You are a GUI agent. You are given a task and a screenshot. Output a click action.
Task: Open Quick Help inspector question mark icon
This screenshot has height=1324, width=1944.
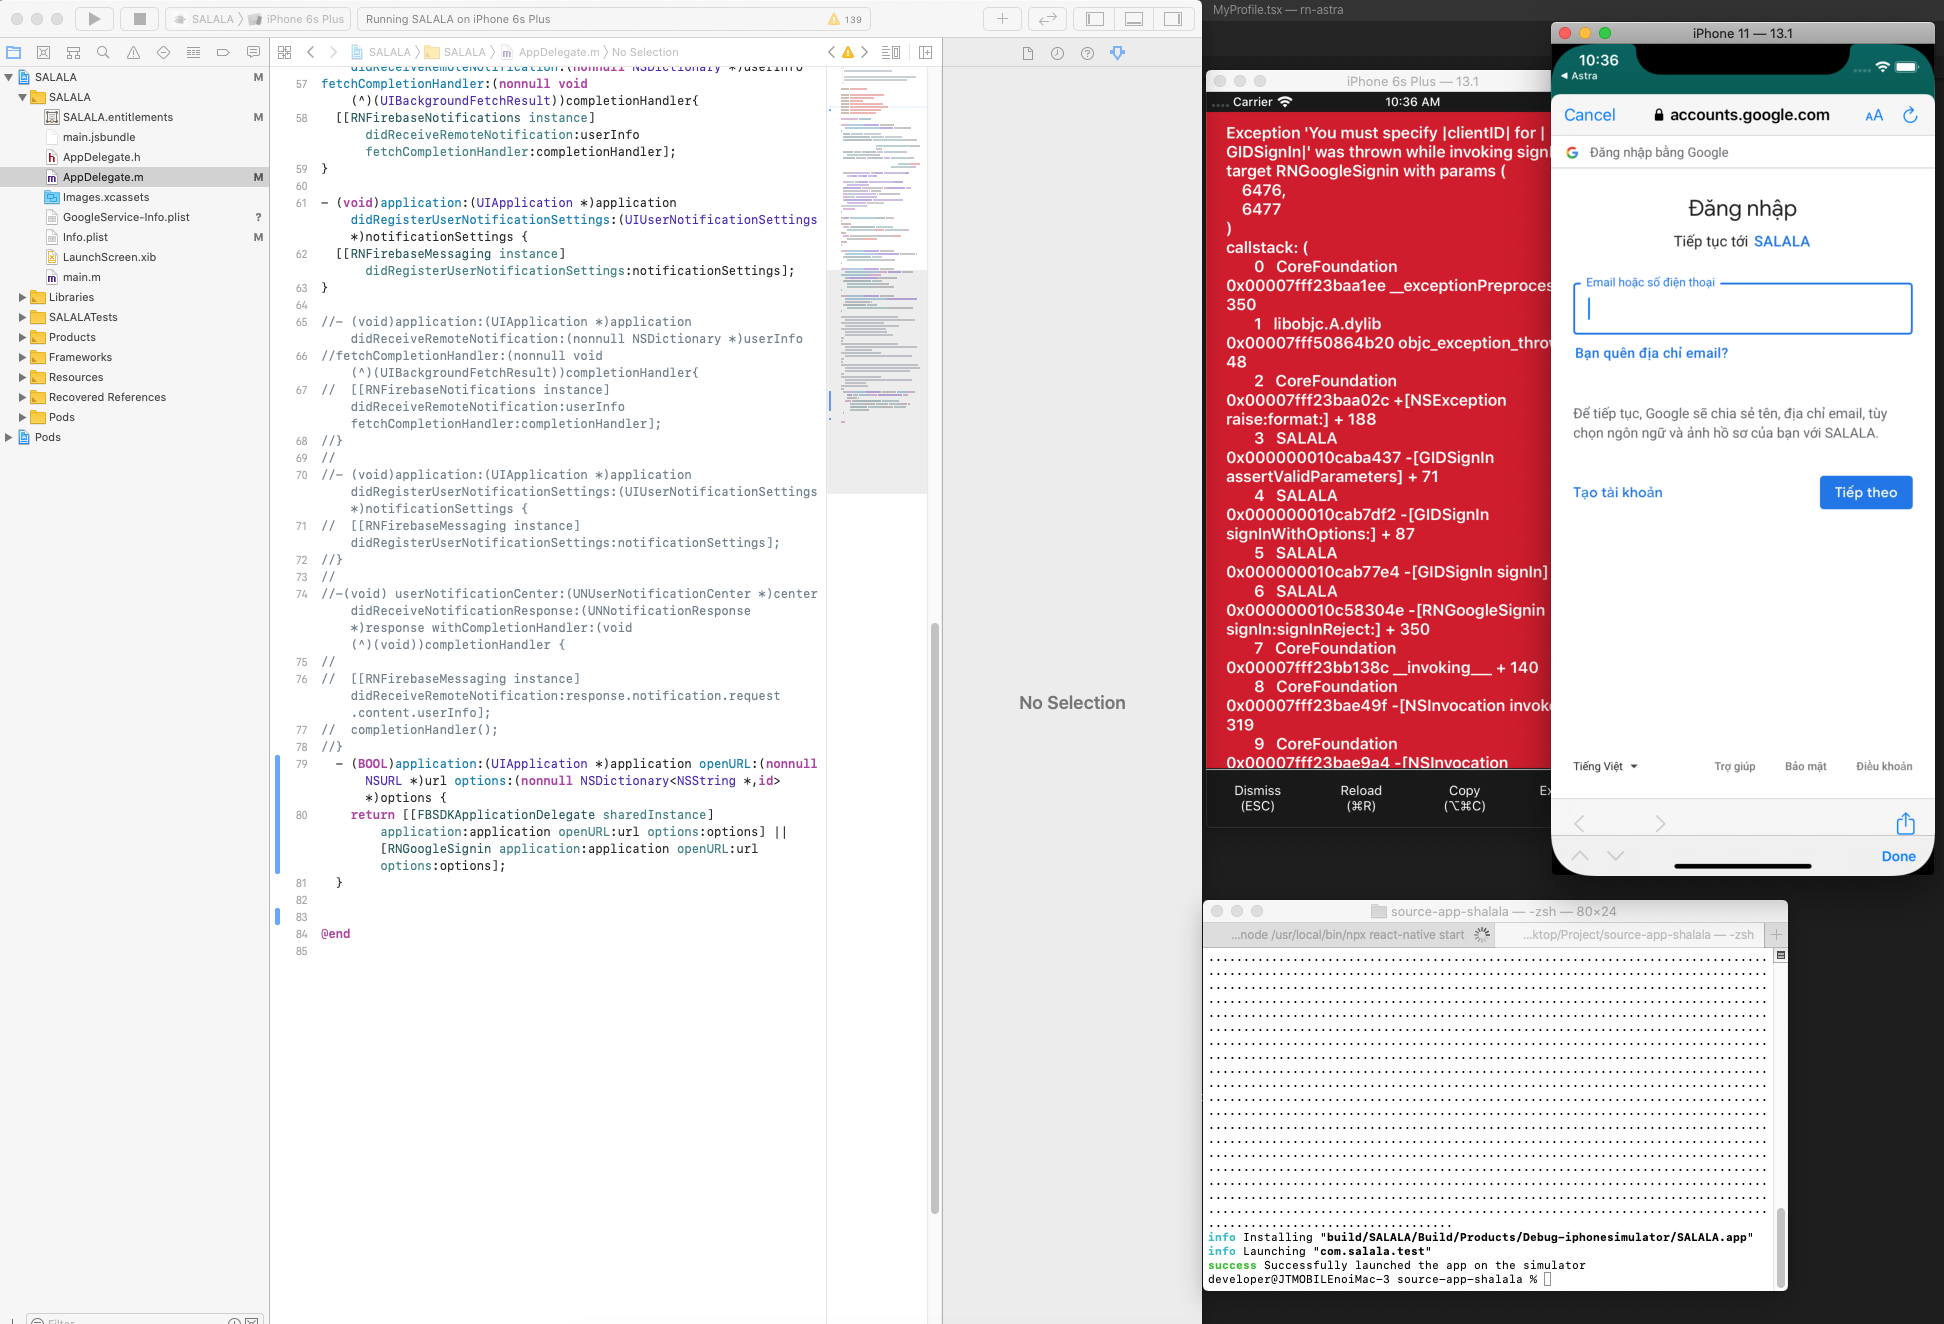click(1088, 52)
